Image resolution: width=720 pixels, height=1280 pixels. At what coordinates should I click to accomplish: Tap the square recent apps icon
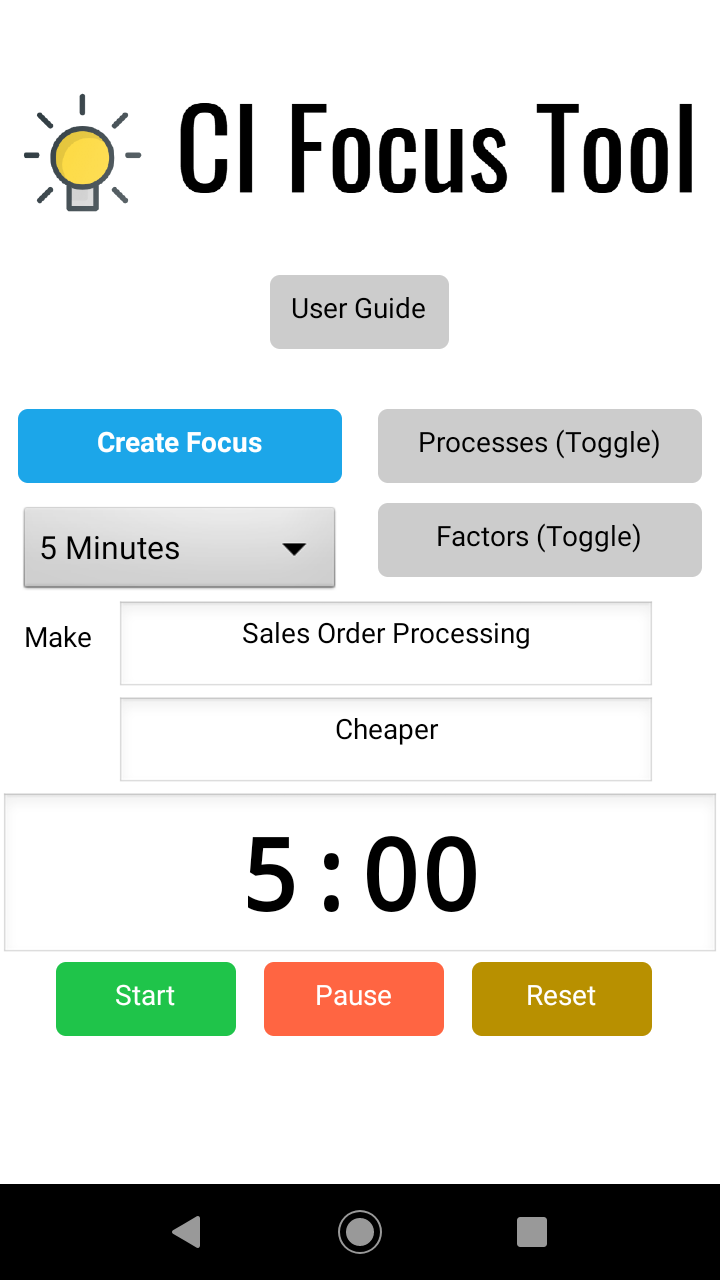click(532, 1231)
